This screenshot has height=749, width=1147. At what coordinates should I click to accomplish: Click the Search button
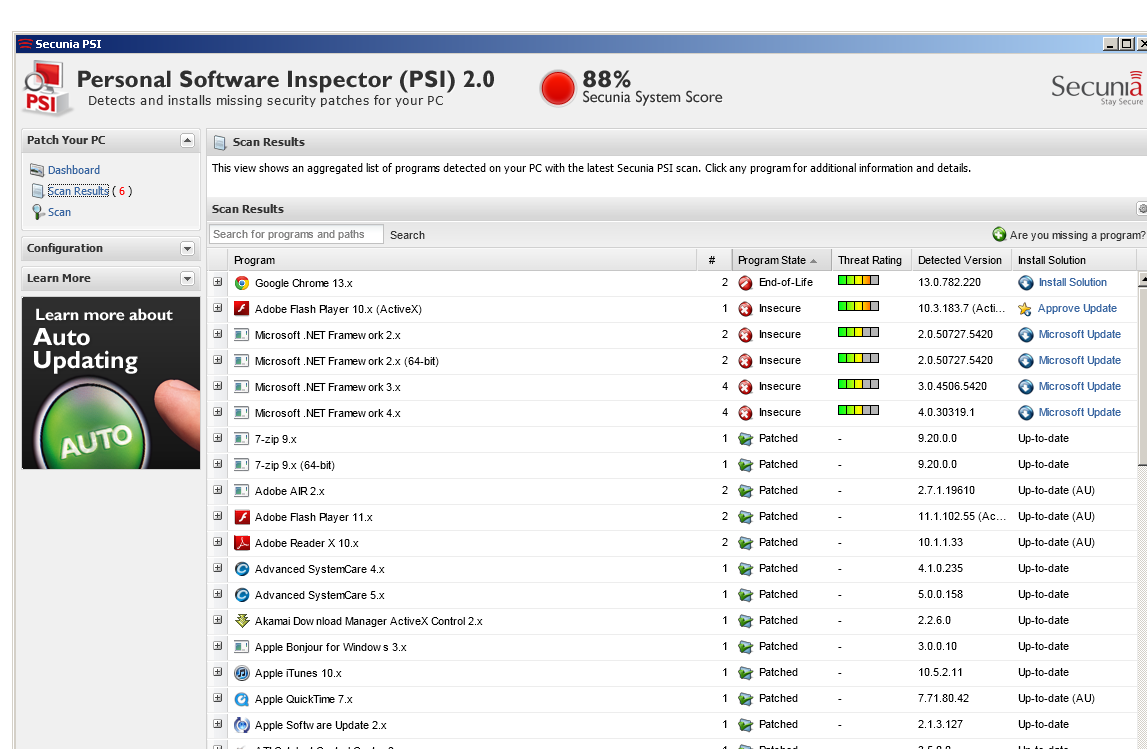click(407, 235)
